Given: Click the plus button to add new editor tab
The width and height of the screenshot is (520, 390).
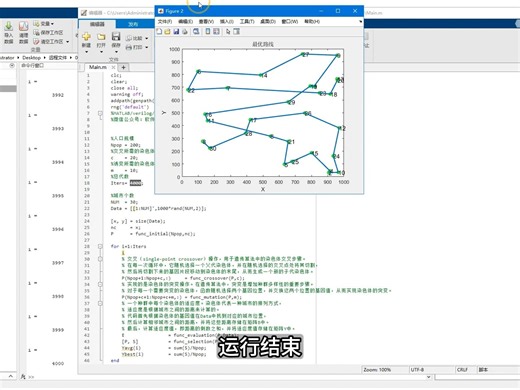Looking at the screenshot, I should click(x=123, y=67).
